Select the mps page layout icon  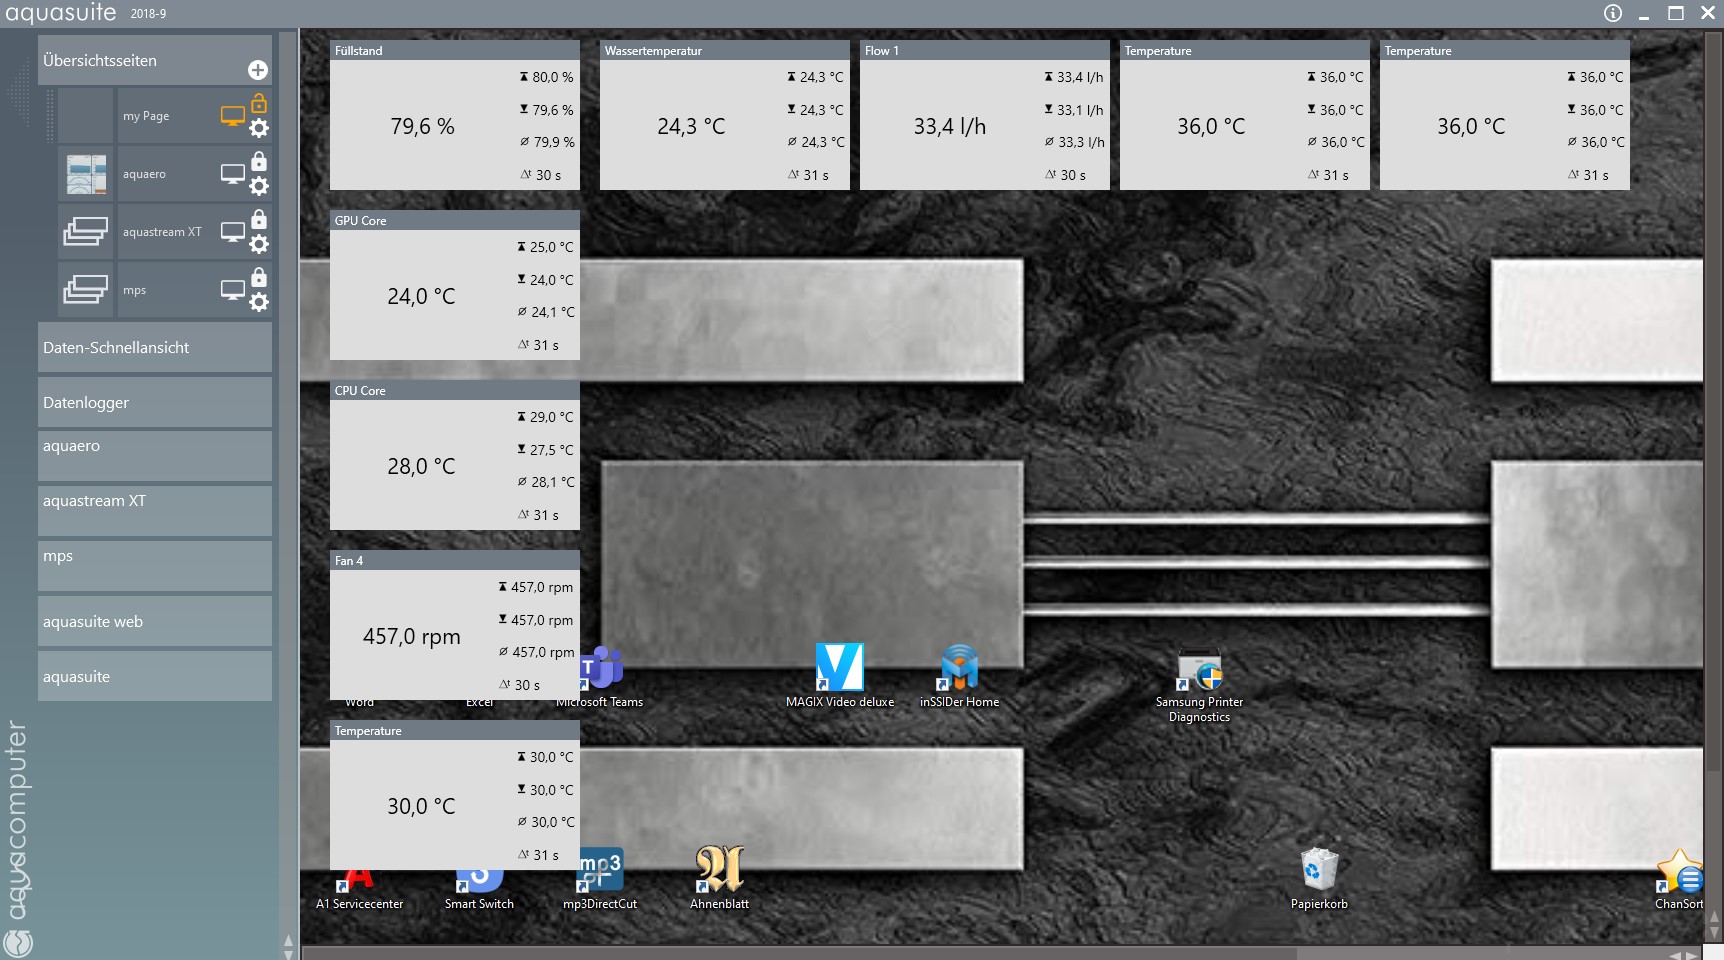[86, 290]
